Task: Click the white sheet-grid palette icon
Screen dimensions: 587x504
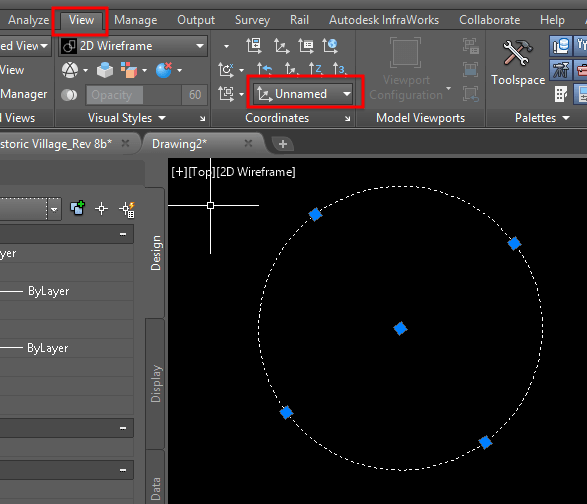Action: (561, 94)
